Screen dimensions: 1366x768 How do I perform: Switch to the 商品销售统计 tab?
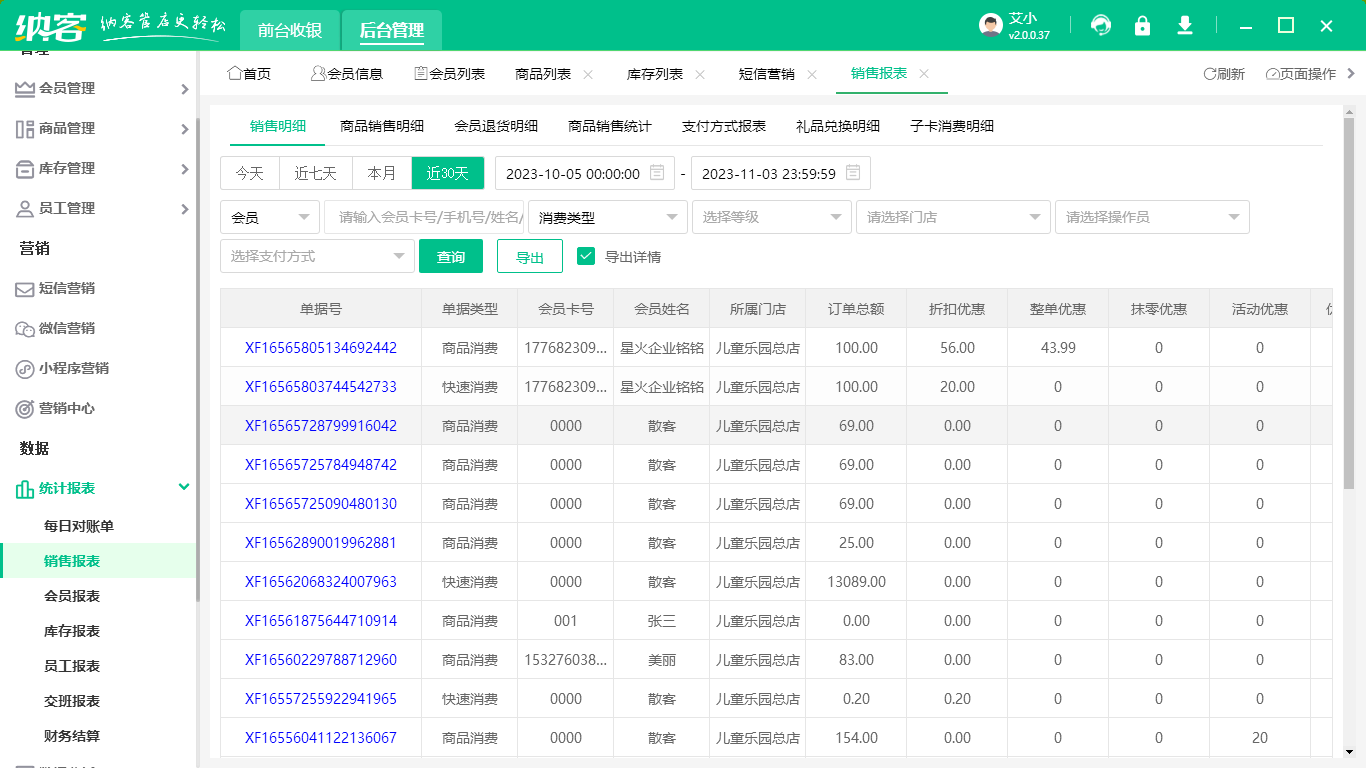613,127
